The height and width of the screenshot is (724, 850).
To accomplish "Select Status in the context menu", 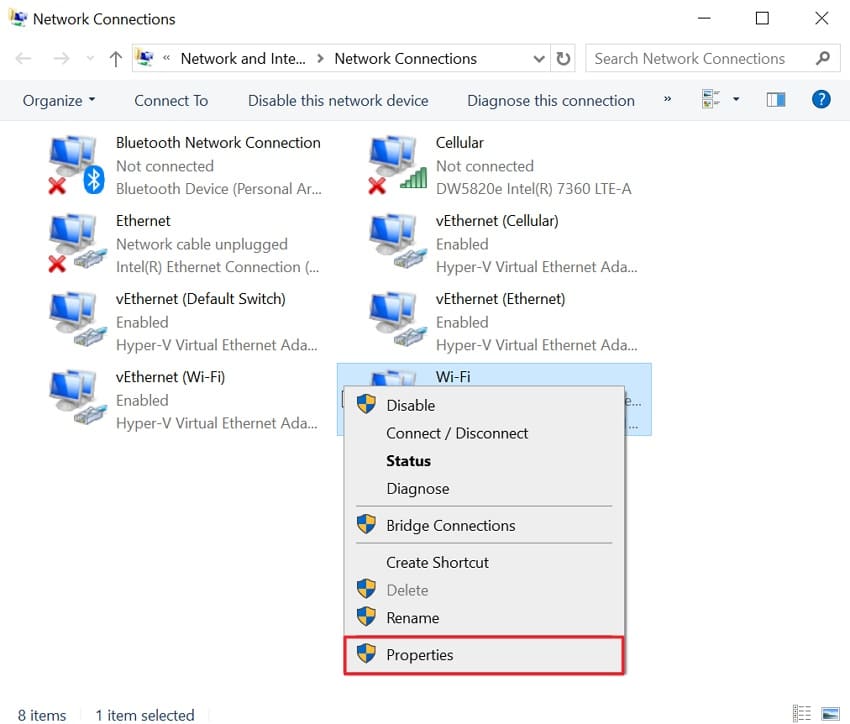I will [x=408, y=461].
